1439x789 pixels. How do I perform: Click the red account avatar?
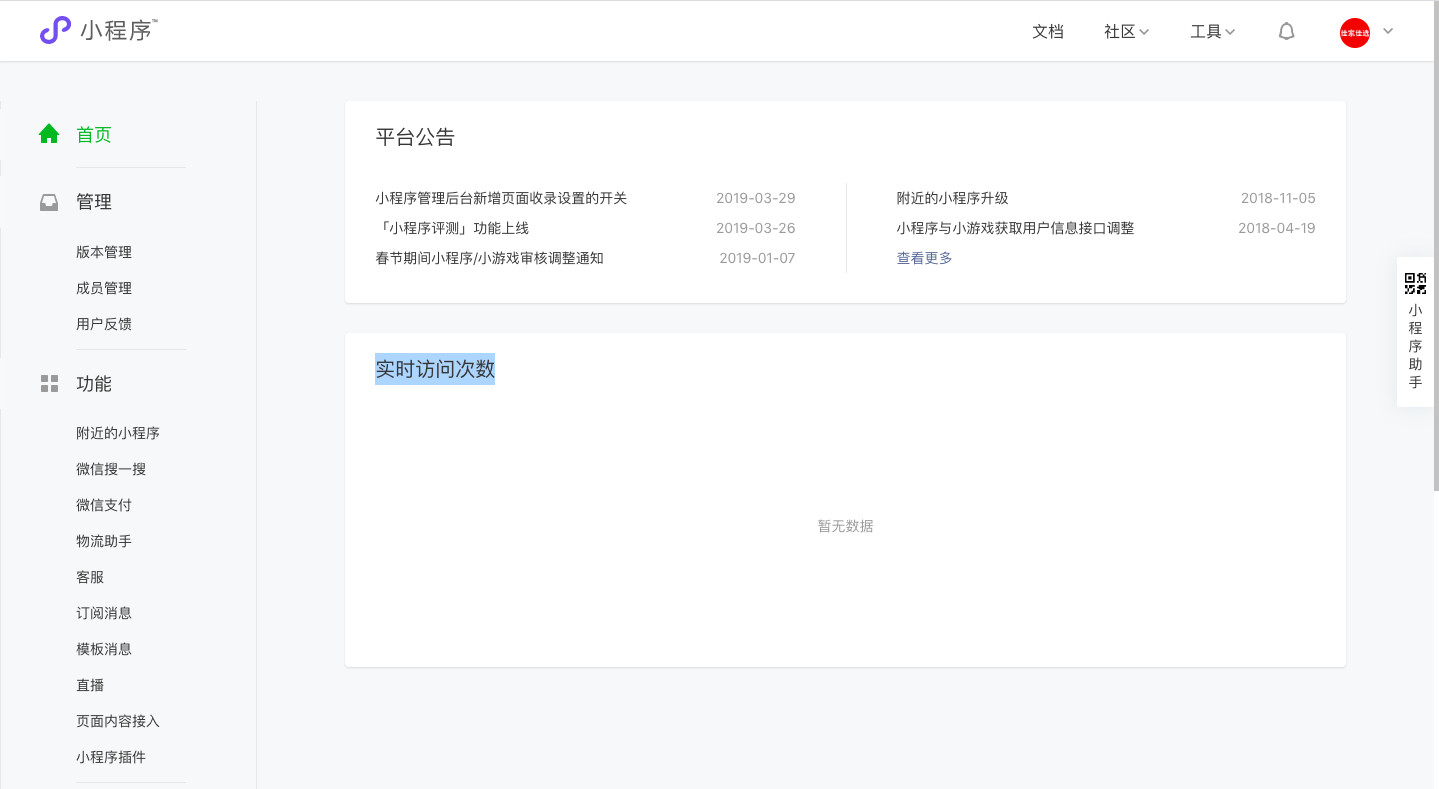pyautogui.click(x=1355, y=33)
